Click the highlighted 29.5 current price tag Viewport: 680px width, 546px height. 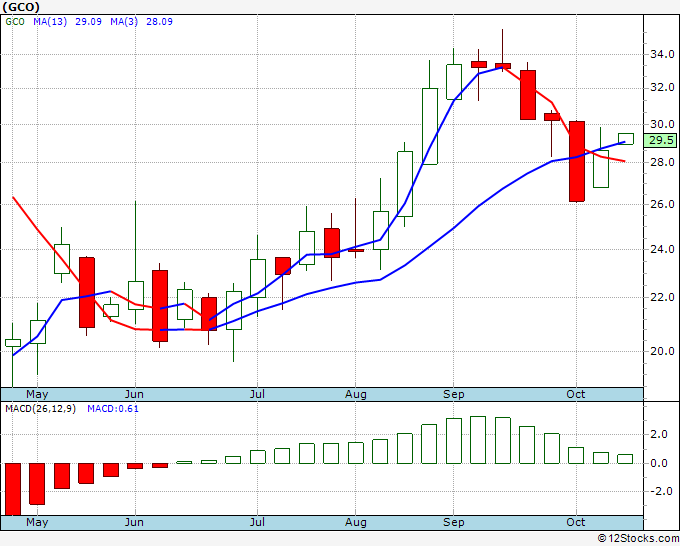pos(660,141)
